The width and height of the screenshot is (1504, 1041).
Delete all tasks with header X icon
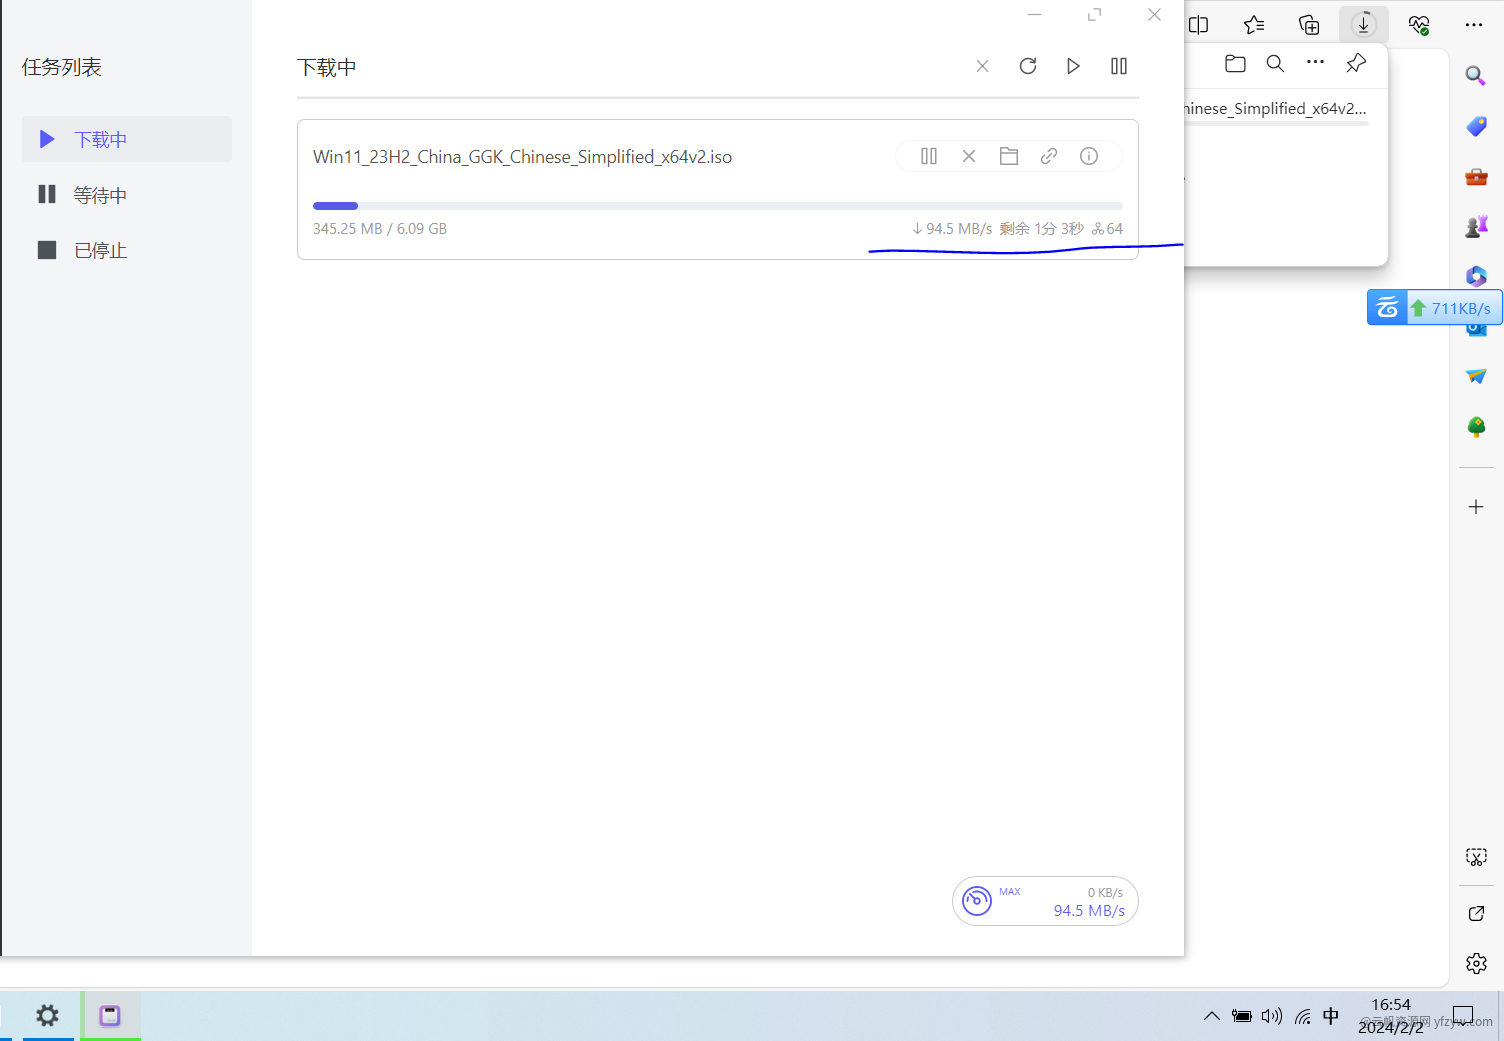982,66
